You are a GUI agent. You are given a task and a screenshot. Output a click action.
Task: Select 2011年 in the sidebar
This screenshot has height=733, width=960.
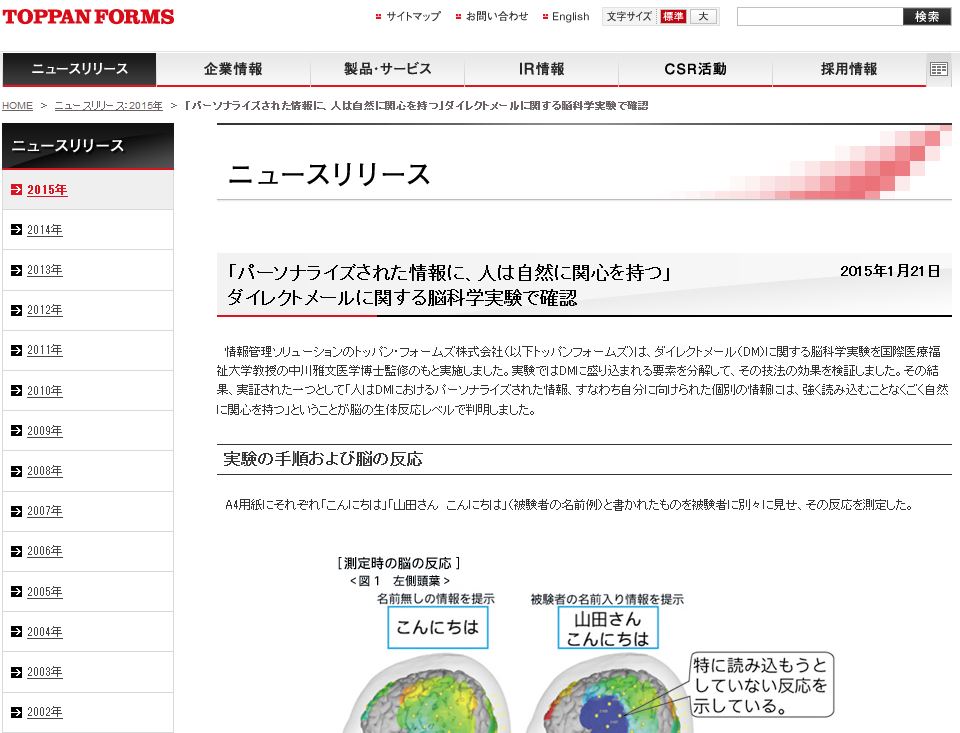coord(45,350)
